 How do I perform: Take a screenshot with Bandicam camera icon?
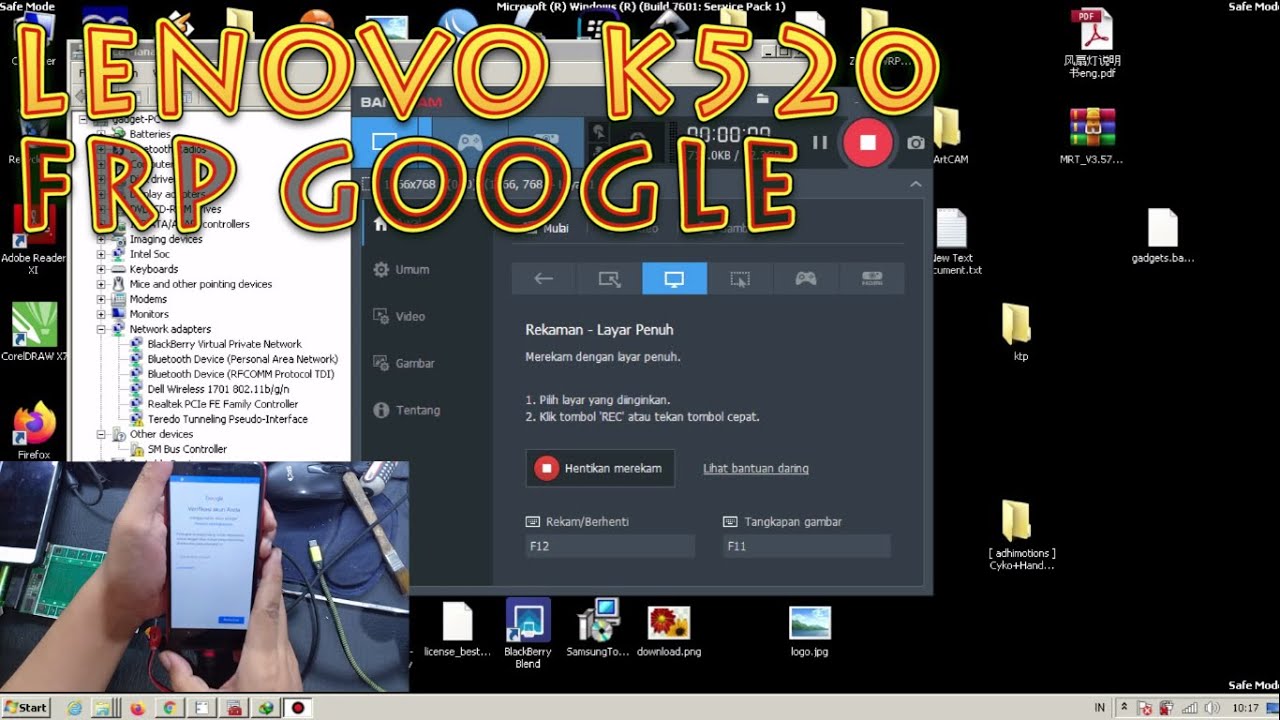[915, 143]
